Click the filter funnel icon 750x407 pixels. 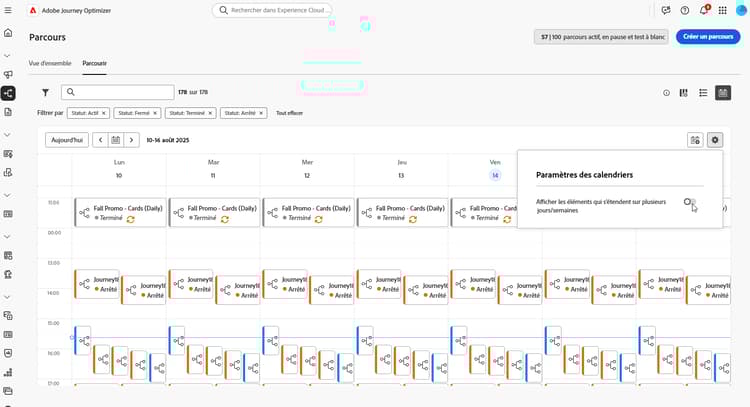tap(45, 92)
